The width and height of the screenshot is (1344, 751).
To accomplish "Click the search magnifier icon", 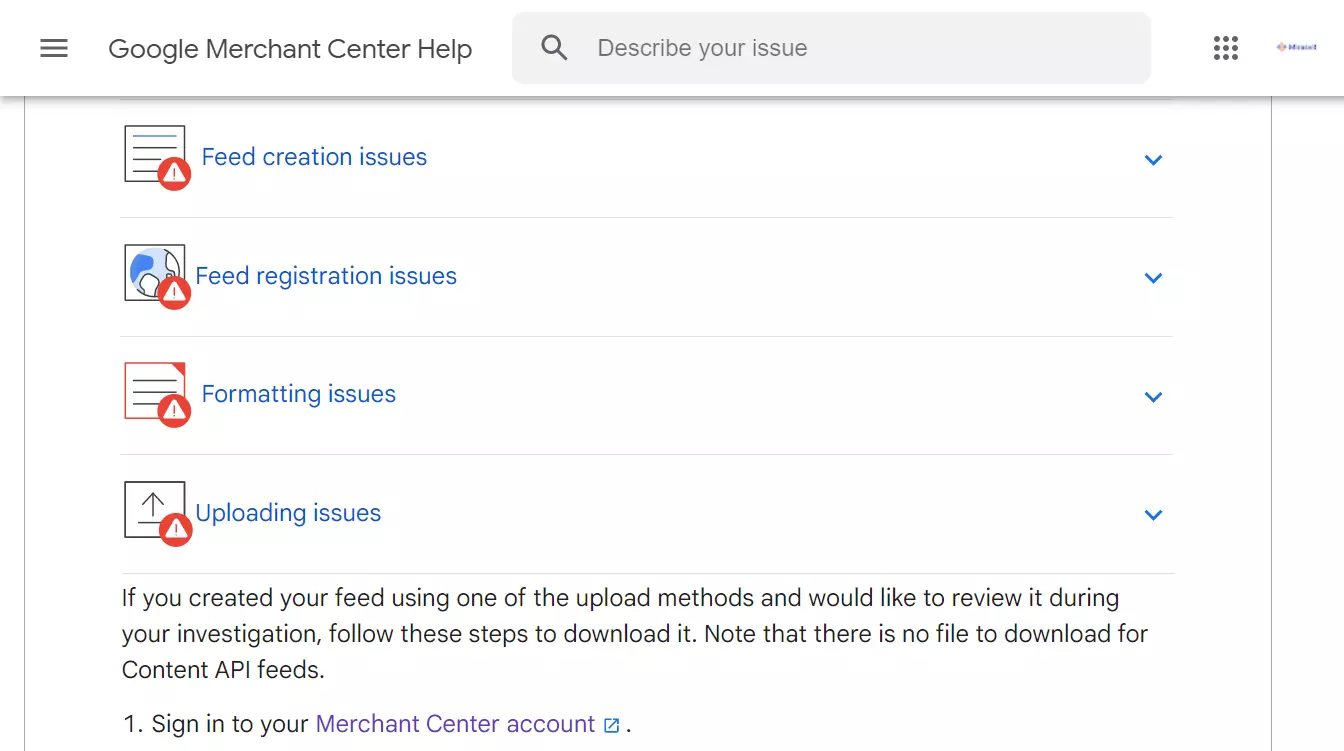I will [x=554, y=48].
